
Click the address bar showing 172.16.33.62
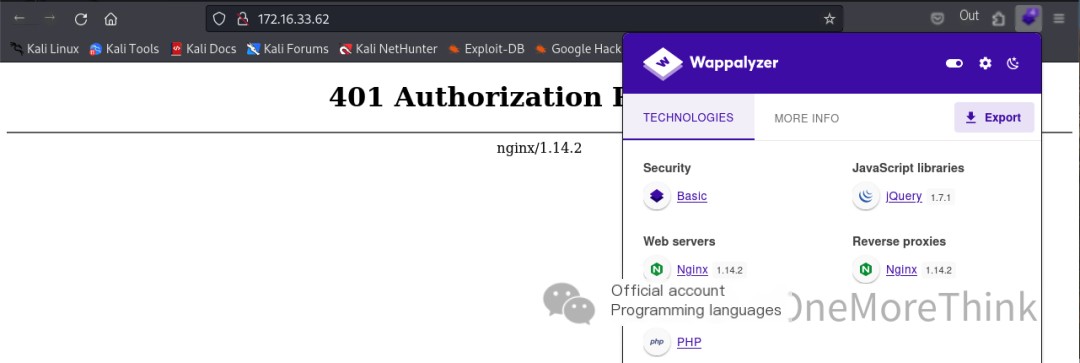click(523, 19)
